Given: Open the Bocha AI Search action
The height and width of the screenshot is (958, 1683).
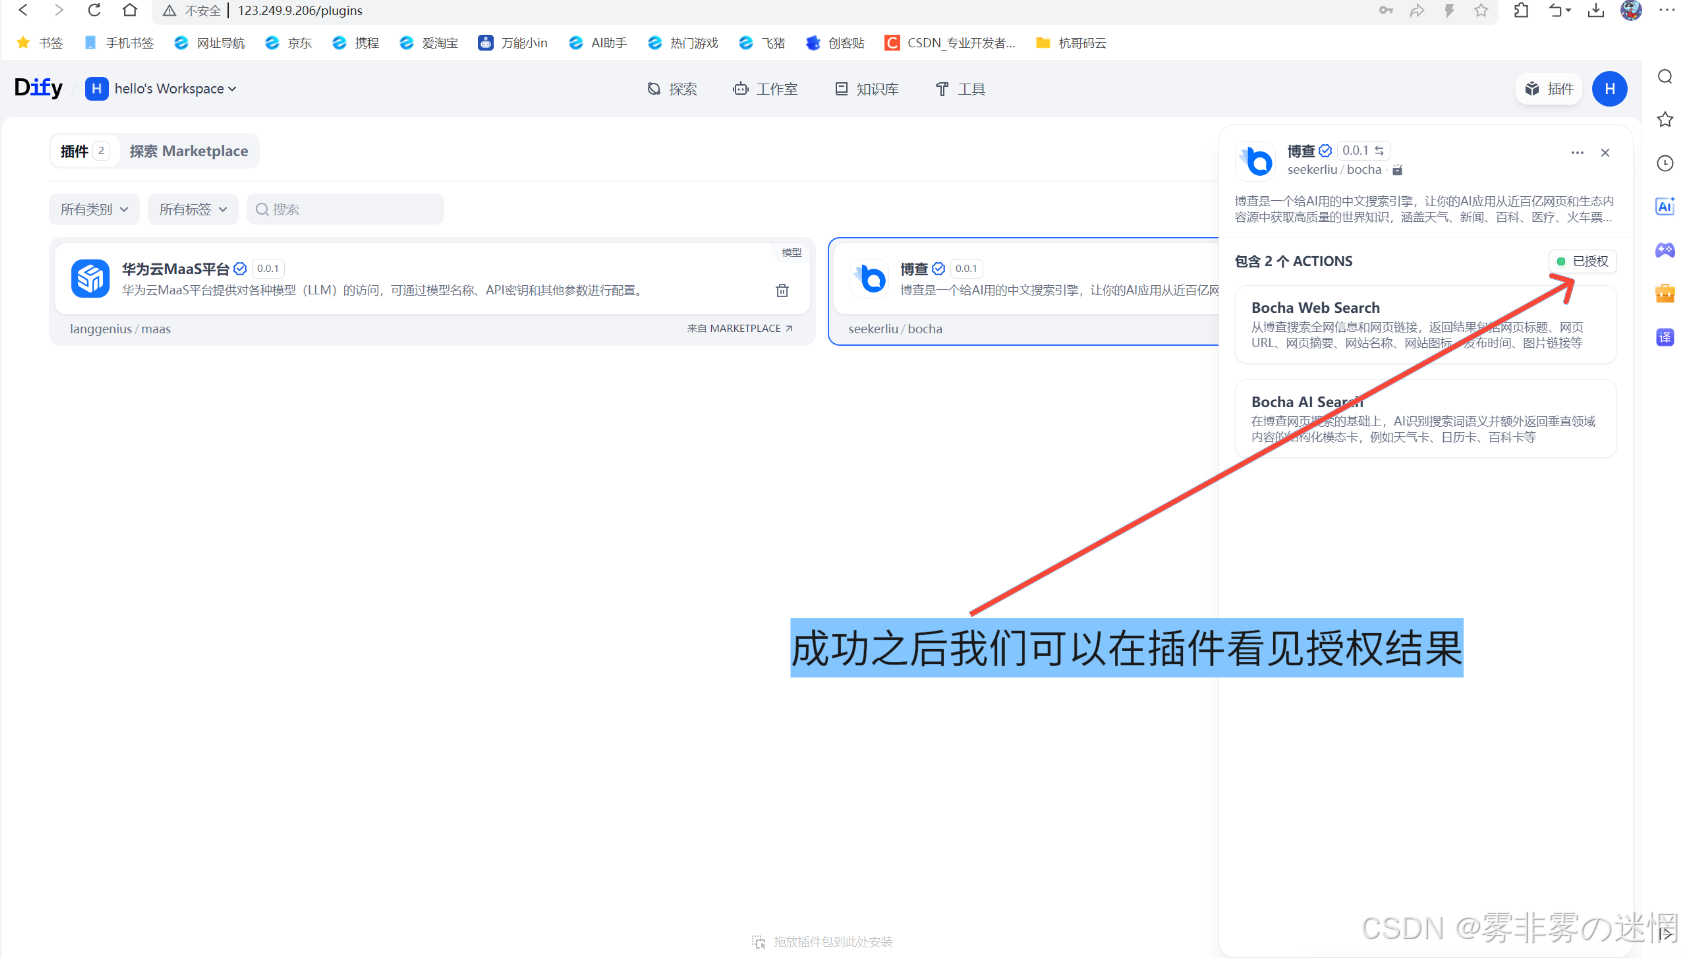Looking at the screenshot, I should (1426, 418).
